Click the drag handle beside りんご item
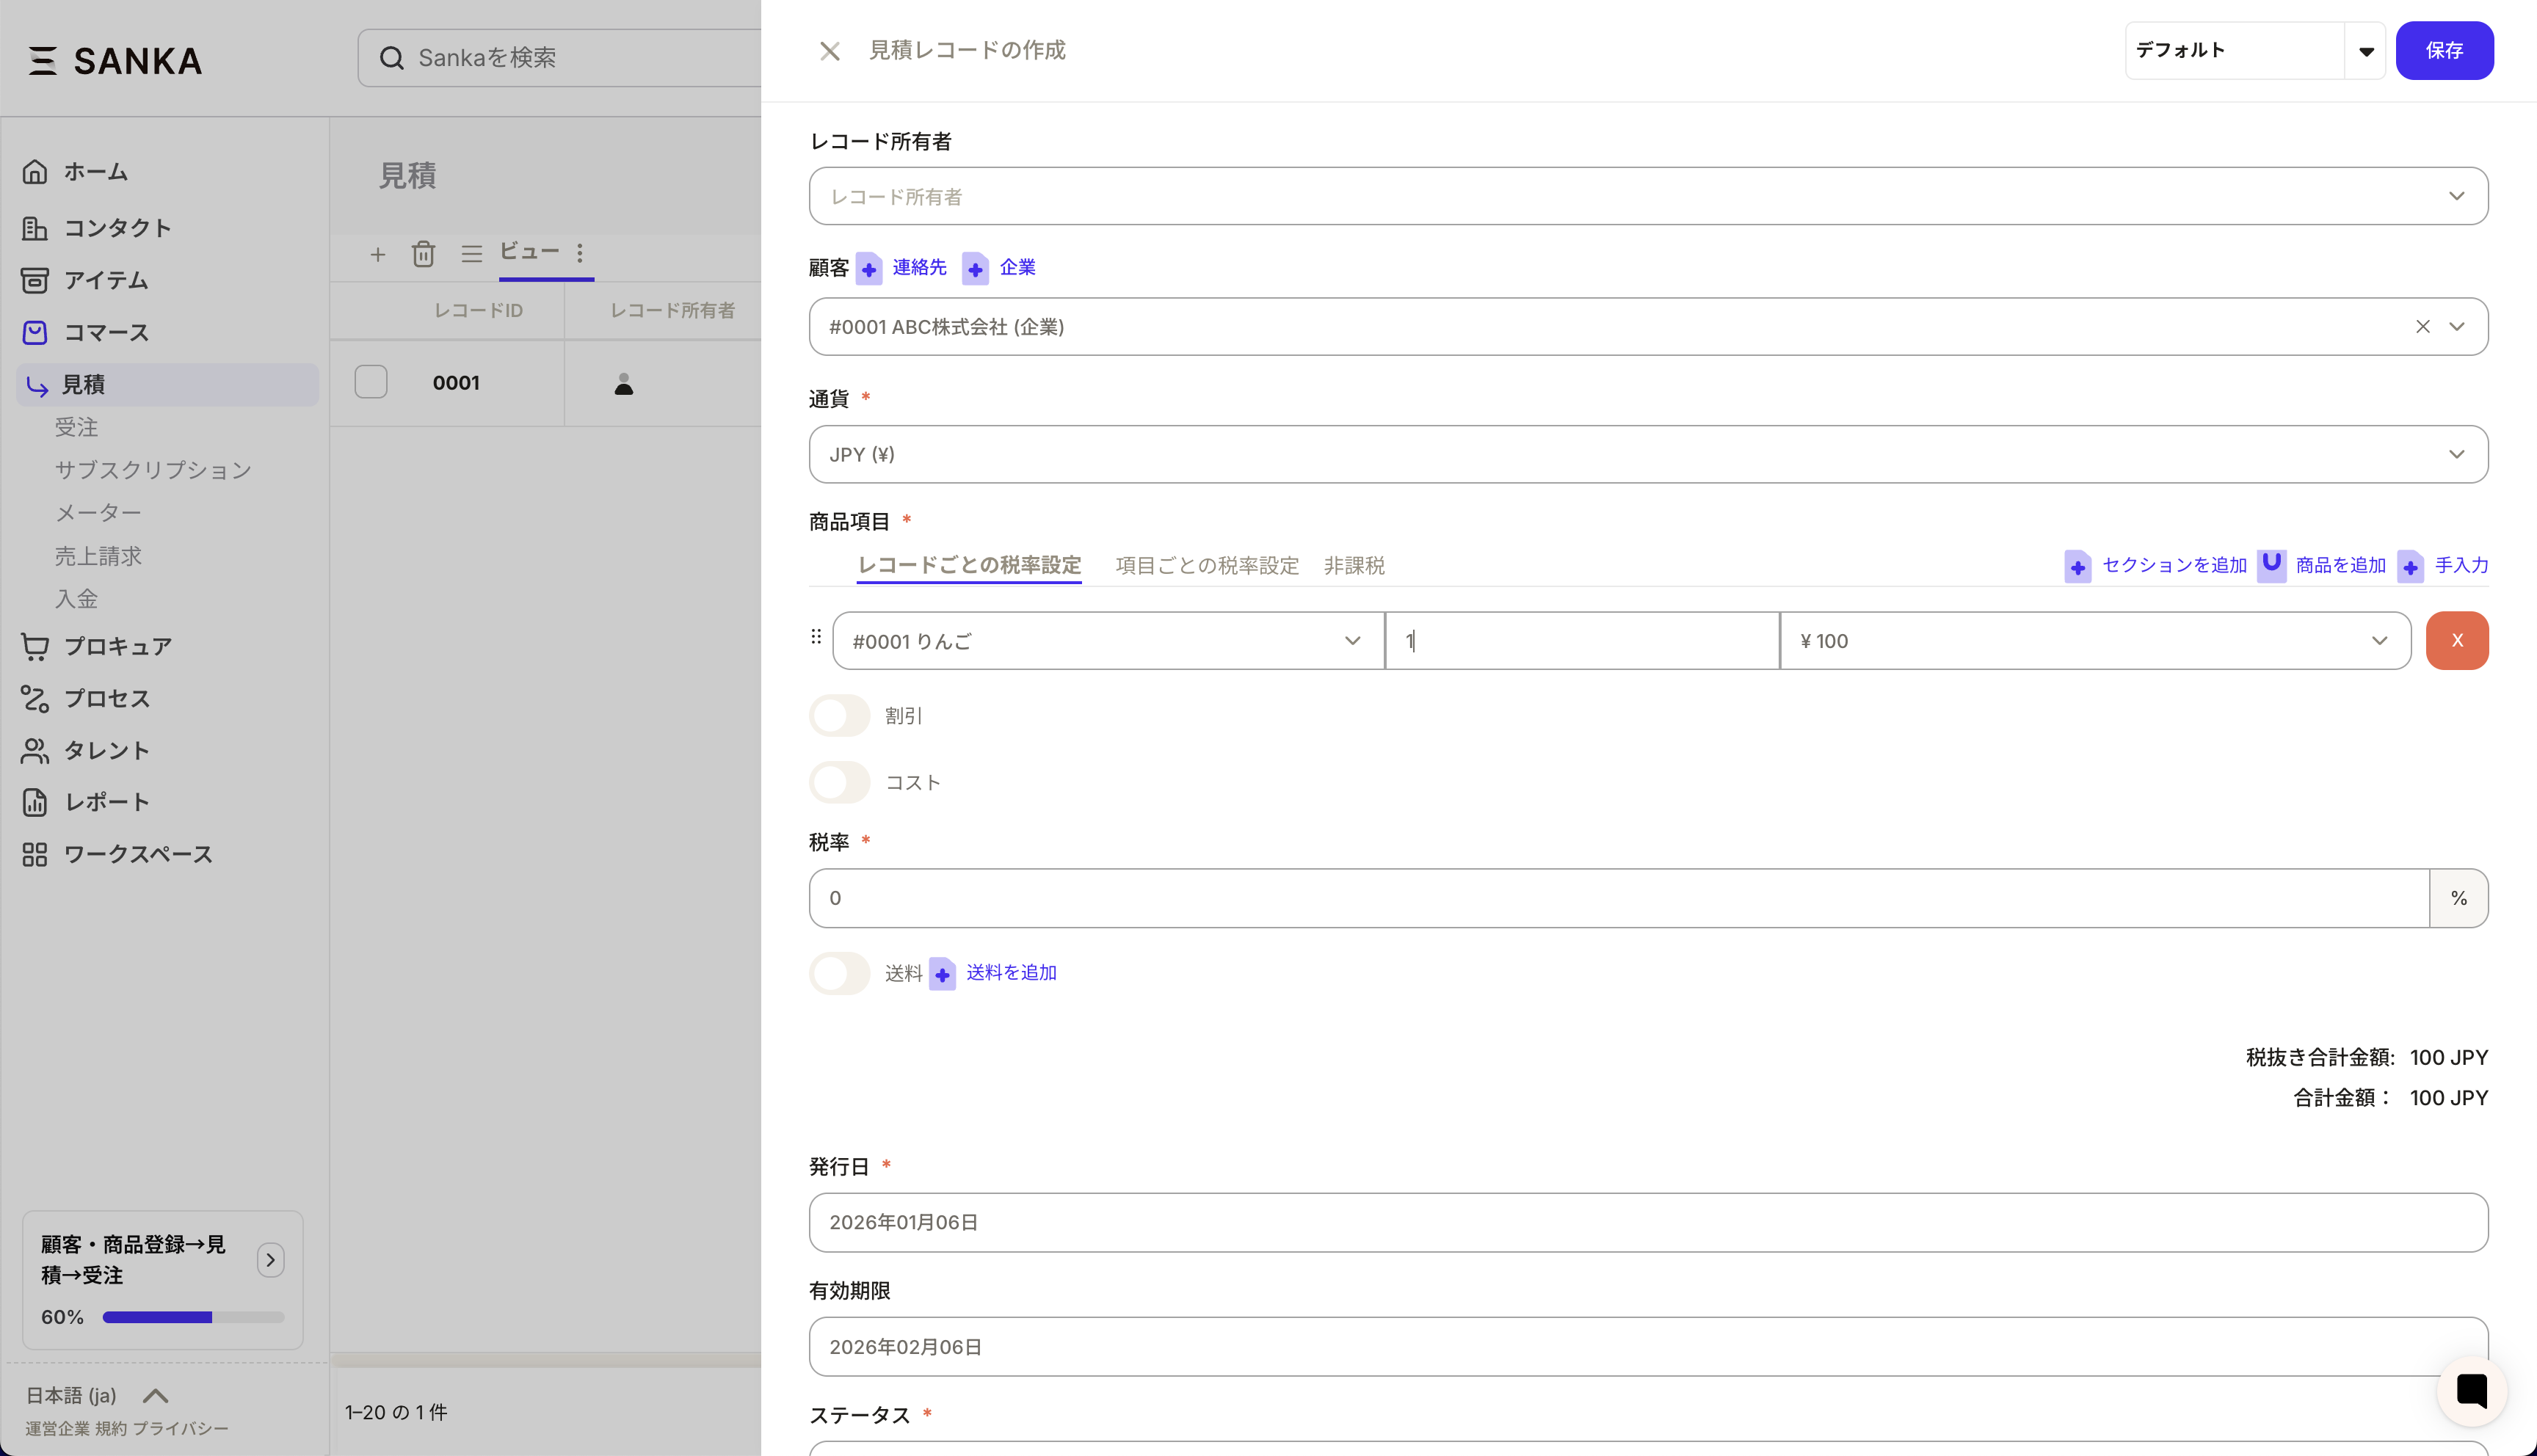 [816, 637]
